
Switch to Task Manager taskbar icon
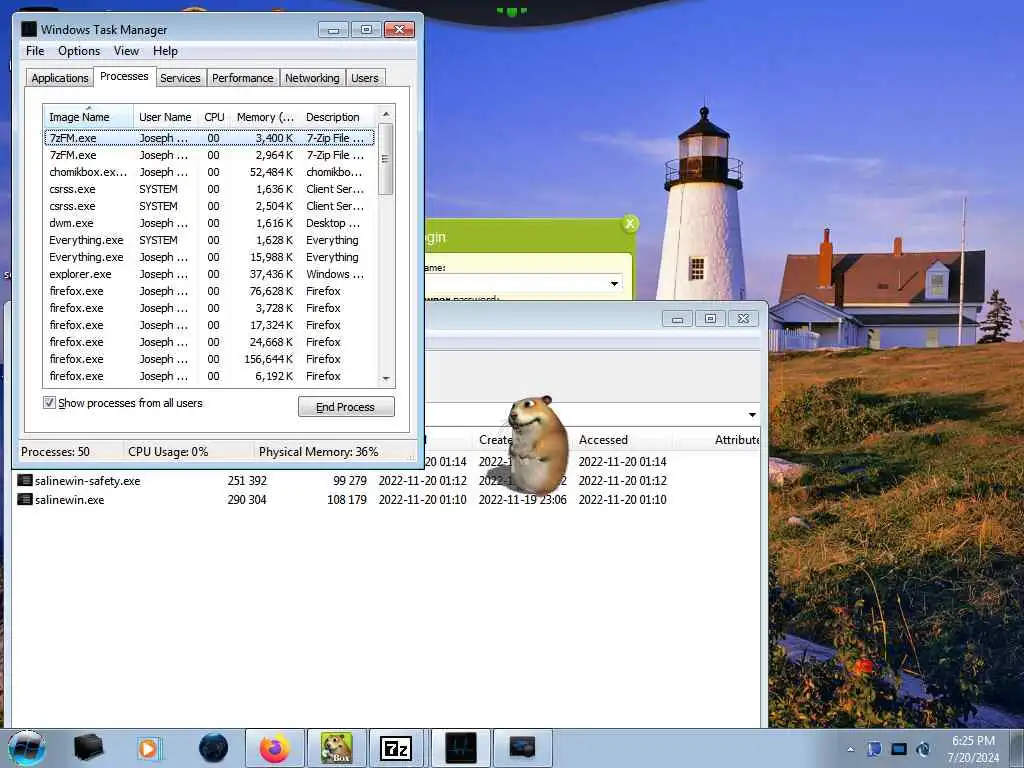tap(460, 748)
